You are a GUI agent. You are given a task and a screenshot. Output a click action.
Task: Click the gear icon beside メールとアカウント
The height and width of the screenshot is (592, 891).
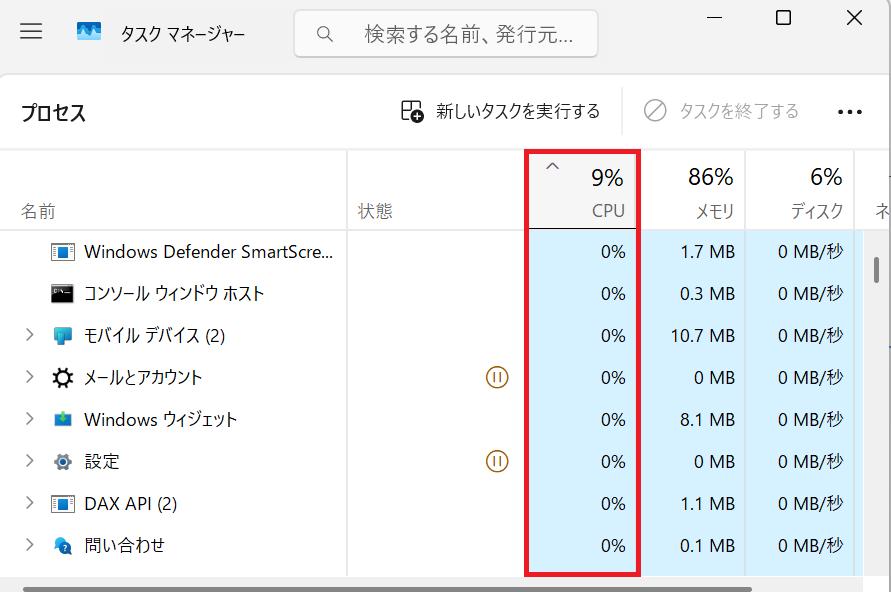(x=62, y=377)
